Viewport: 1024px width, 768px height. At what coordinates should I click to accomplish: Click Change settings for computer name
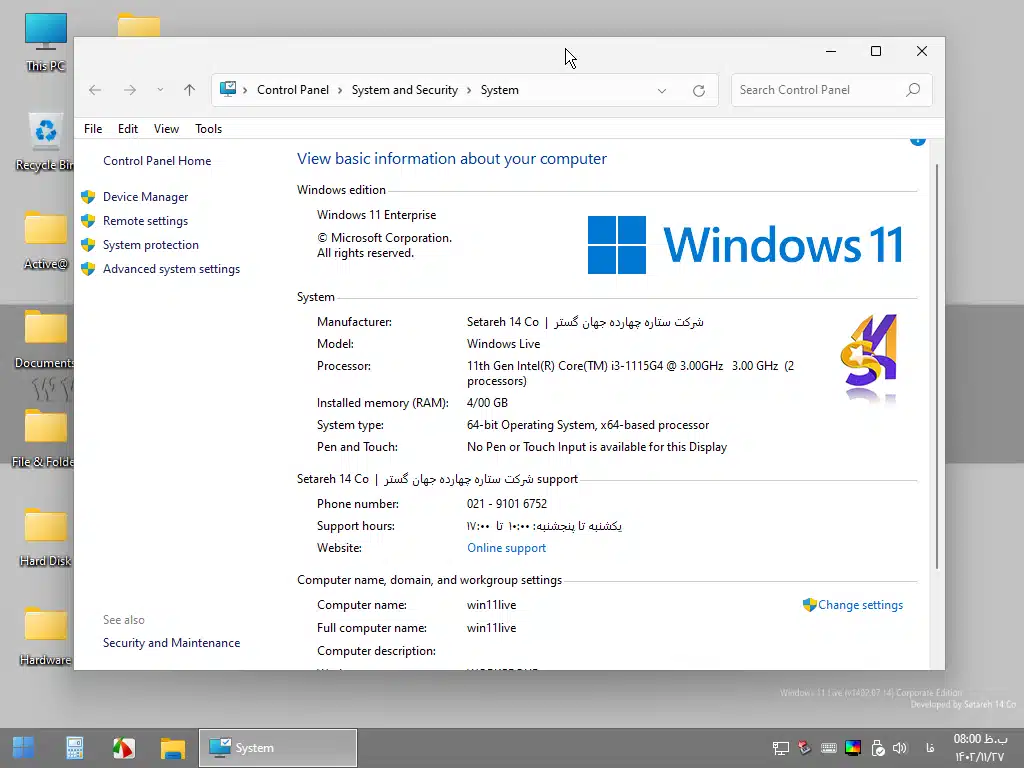point(859,605)
